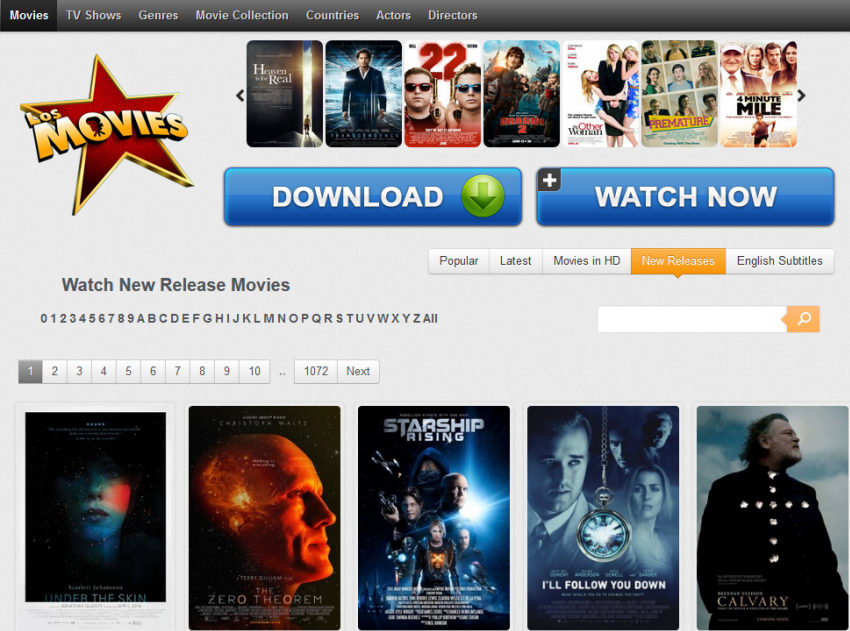Open the Premature carousel poster
850x631 pixels.
coord(680,94)
